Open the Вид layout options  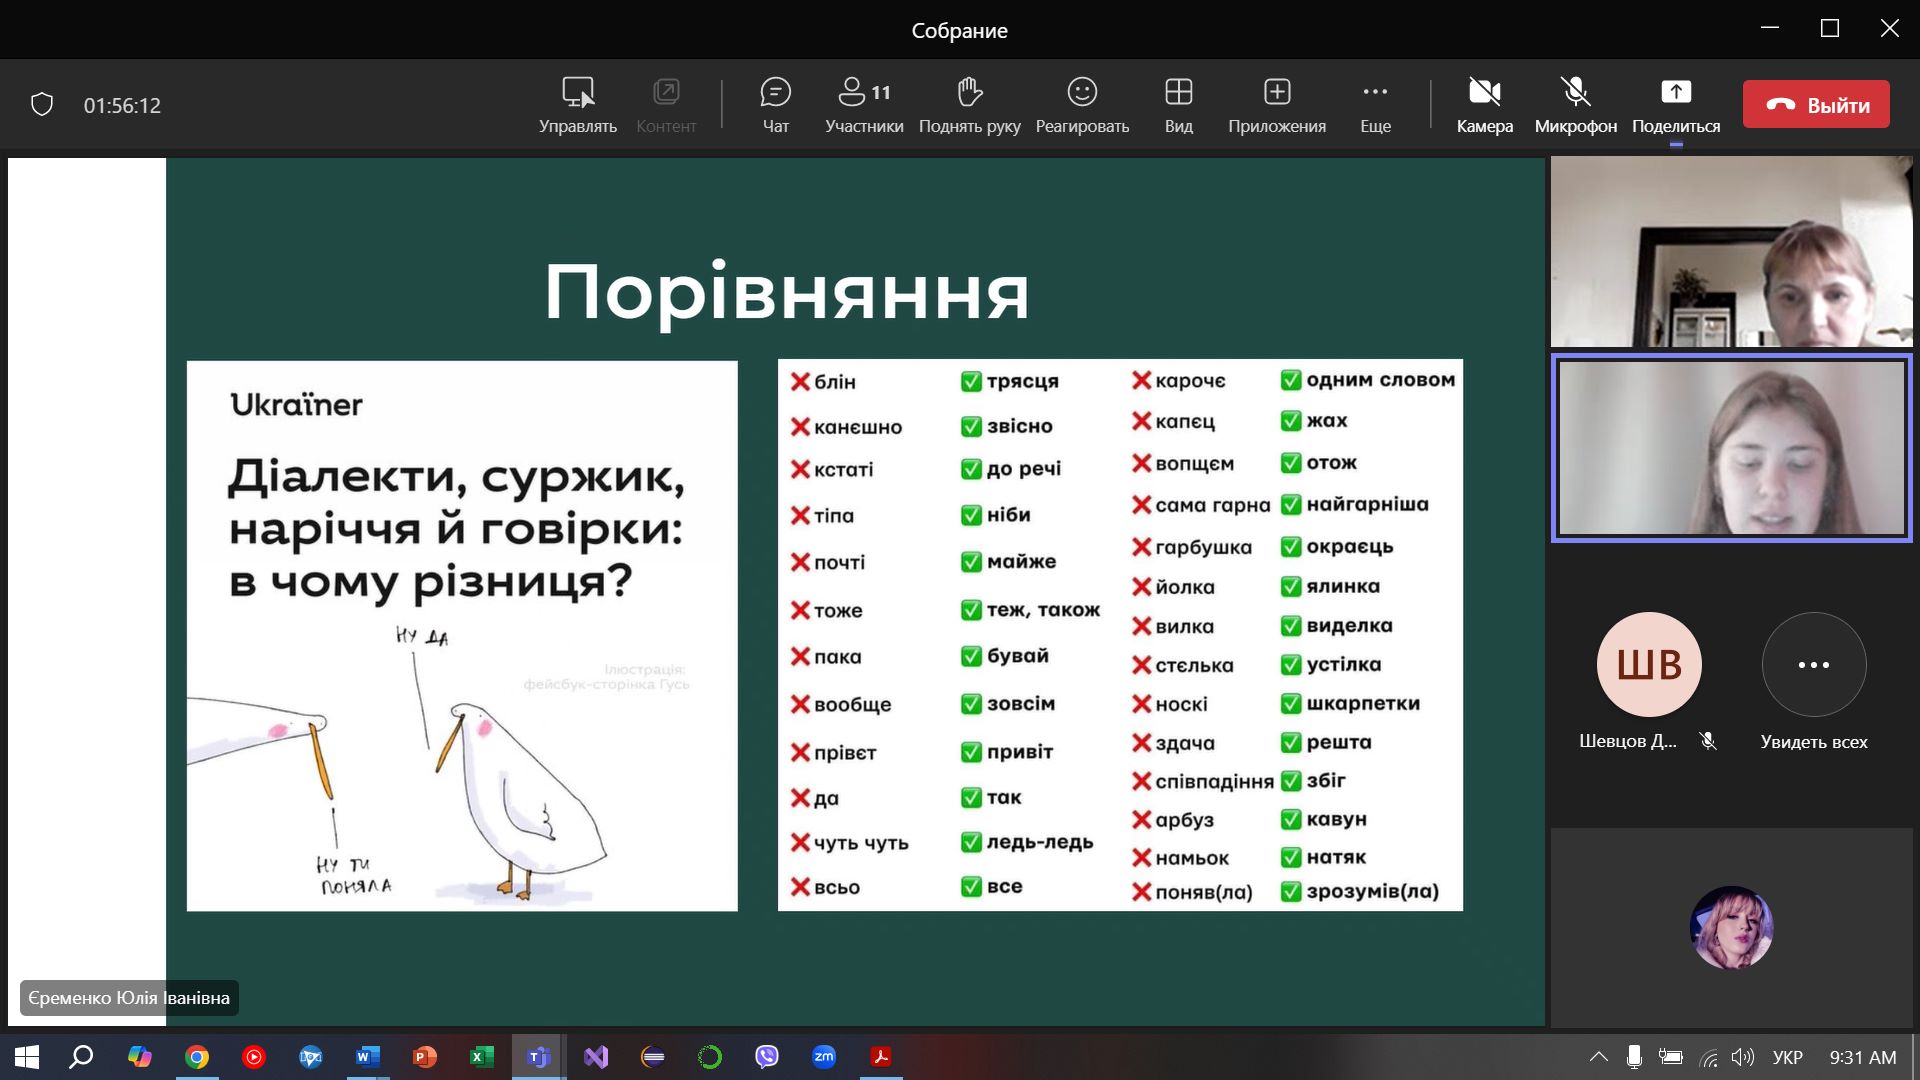1178,105
